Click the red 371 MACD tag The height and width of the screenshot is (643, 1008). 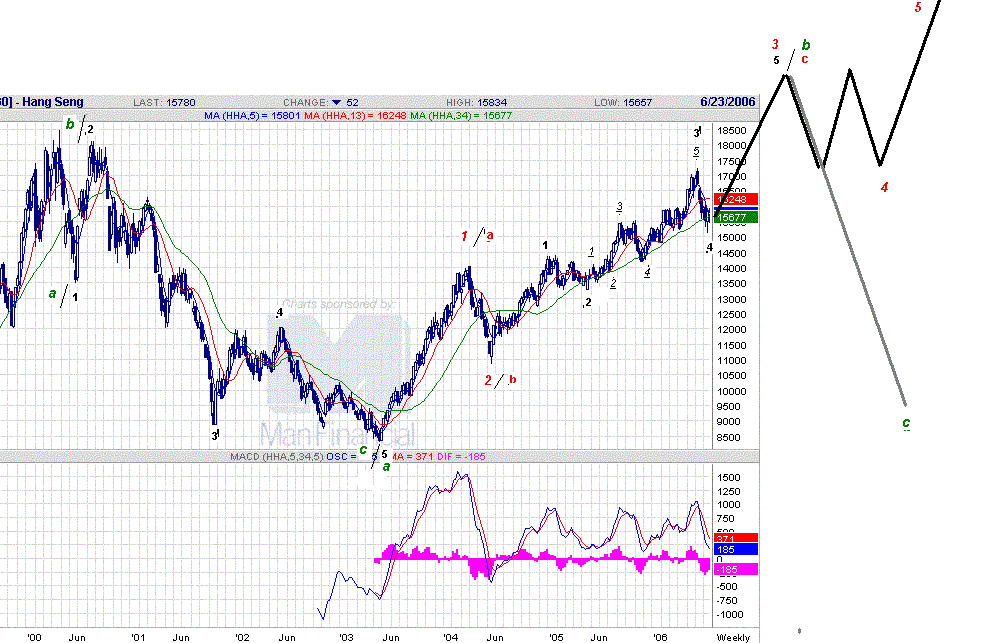coord(737,538)
